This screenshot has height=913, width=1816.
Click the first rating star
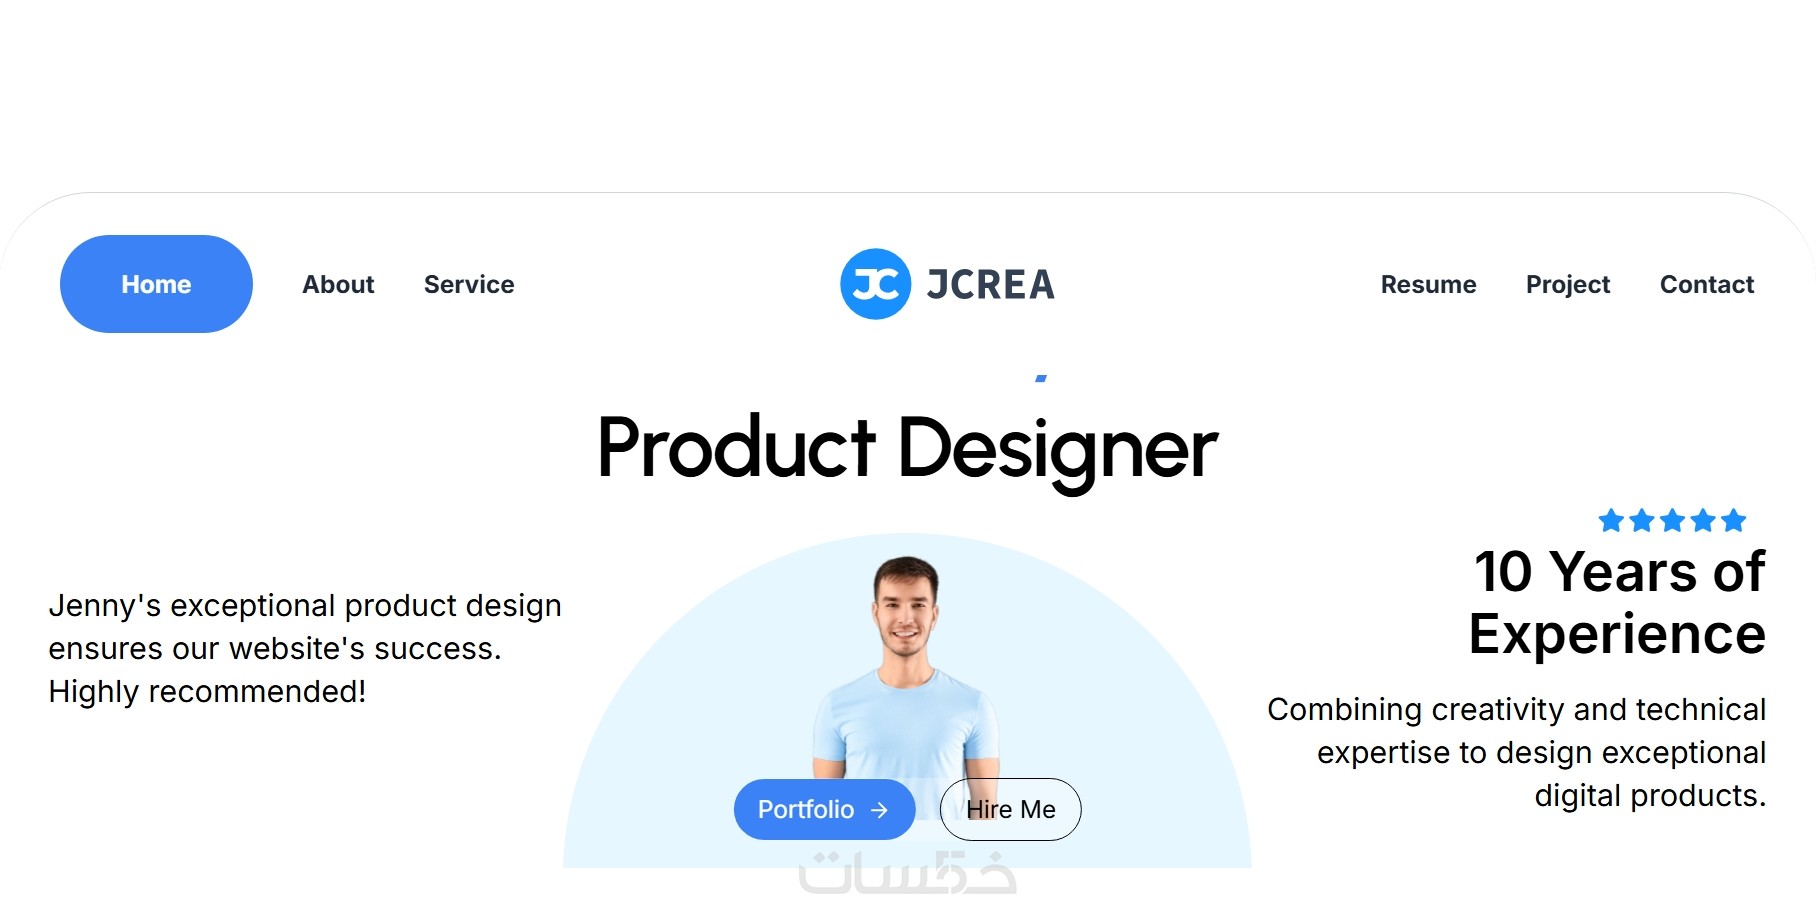[x=1611, y=520]
